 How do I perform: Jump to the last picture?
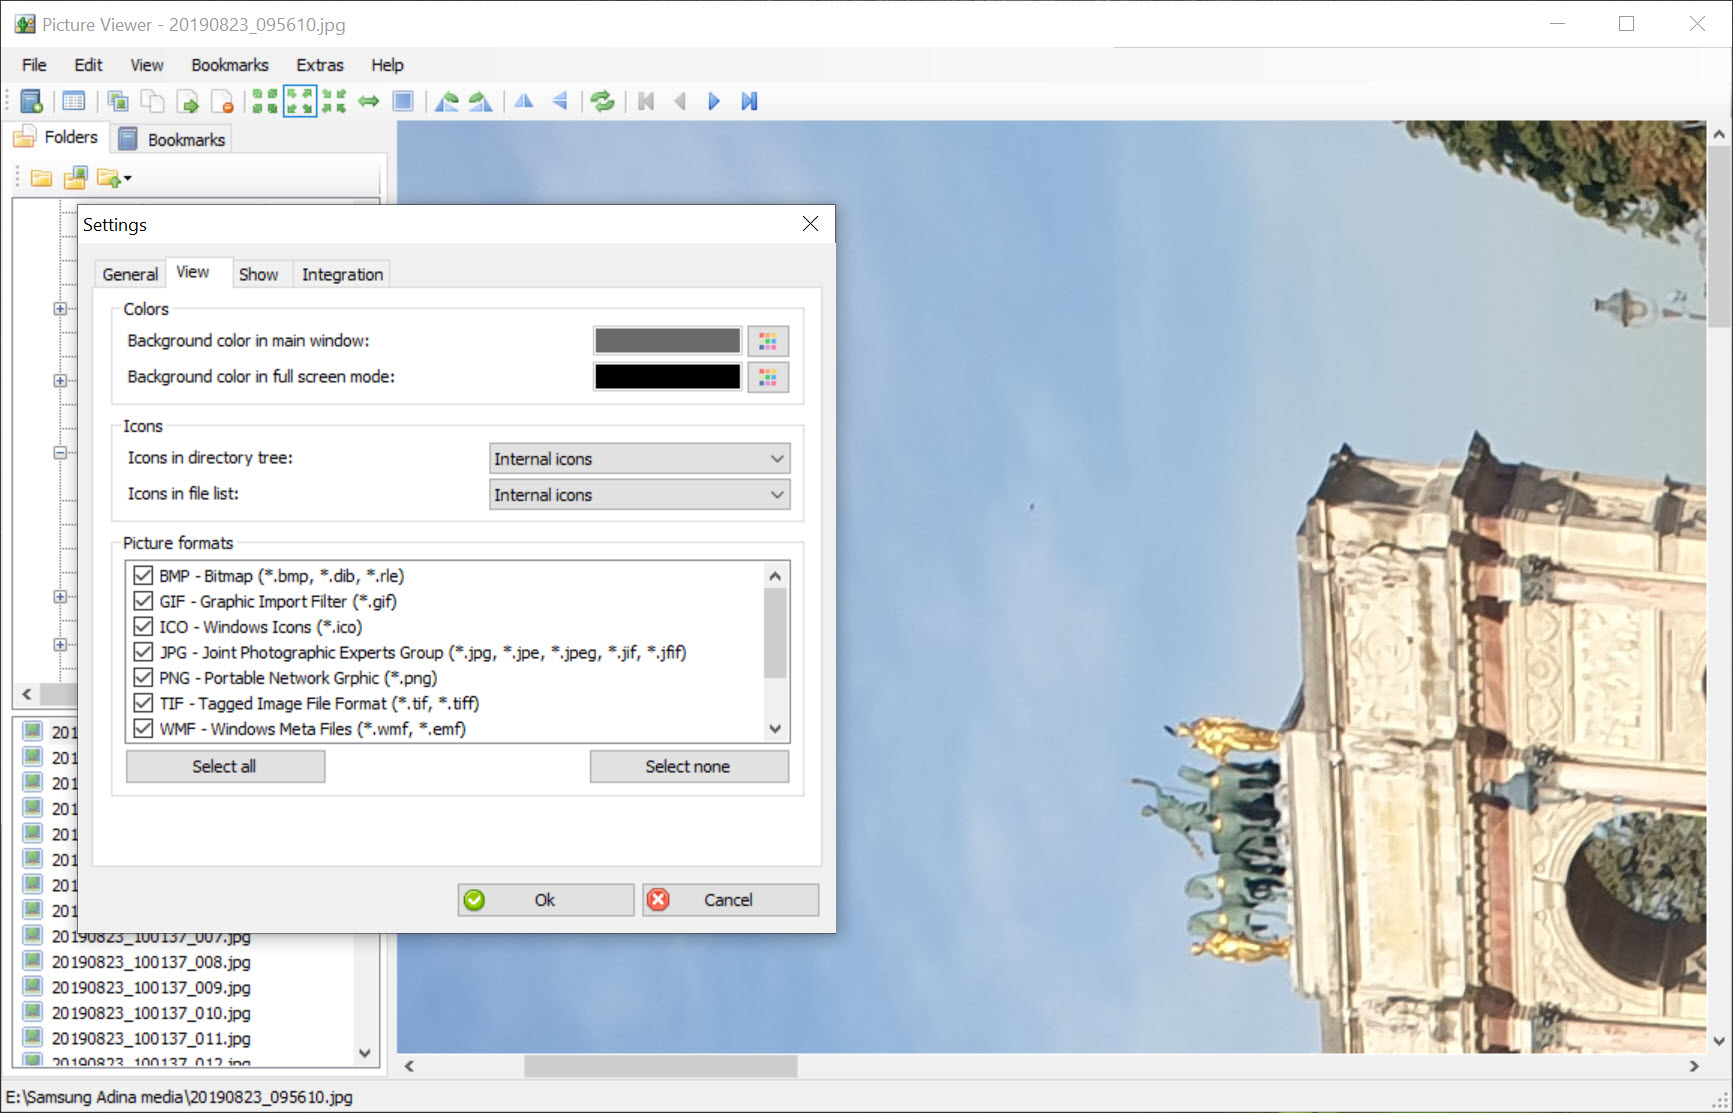pyautogui.click(x=749, y=101)
